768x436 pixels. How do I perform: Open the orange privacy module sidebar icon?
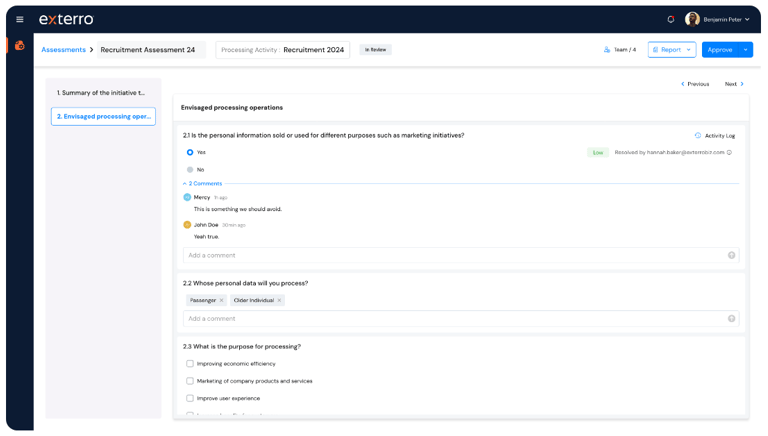click(20, 46)
